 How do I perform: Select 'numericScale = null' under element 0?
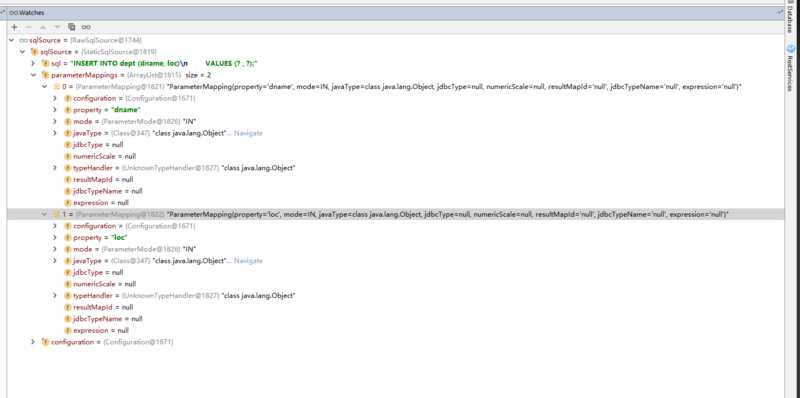click(105, 156)
